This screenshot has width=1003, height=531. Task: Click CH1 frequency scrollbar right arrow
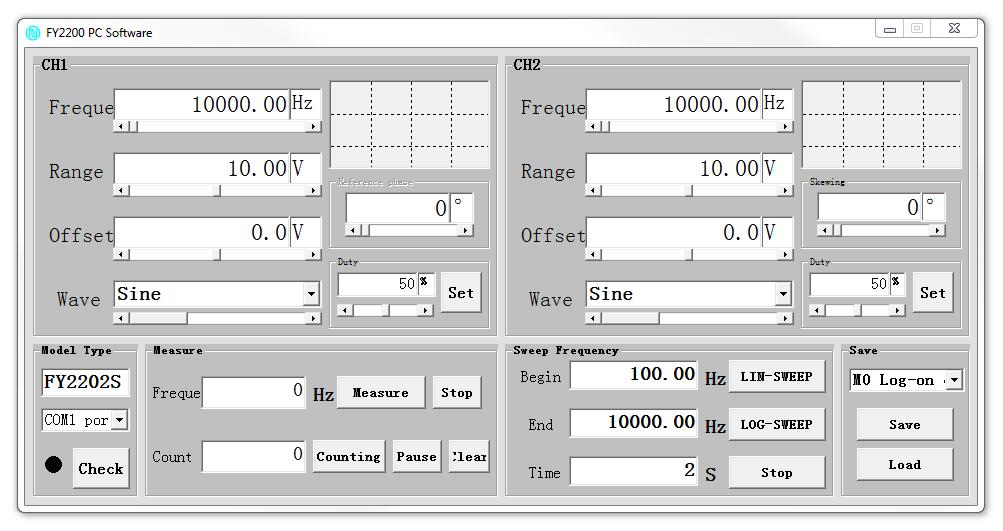(313, 127)
